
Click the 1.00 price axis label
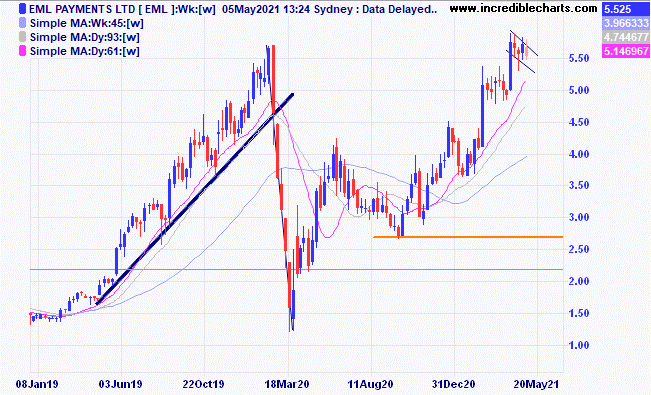click(579, 345)
